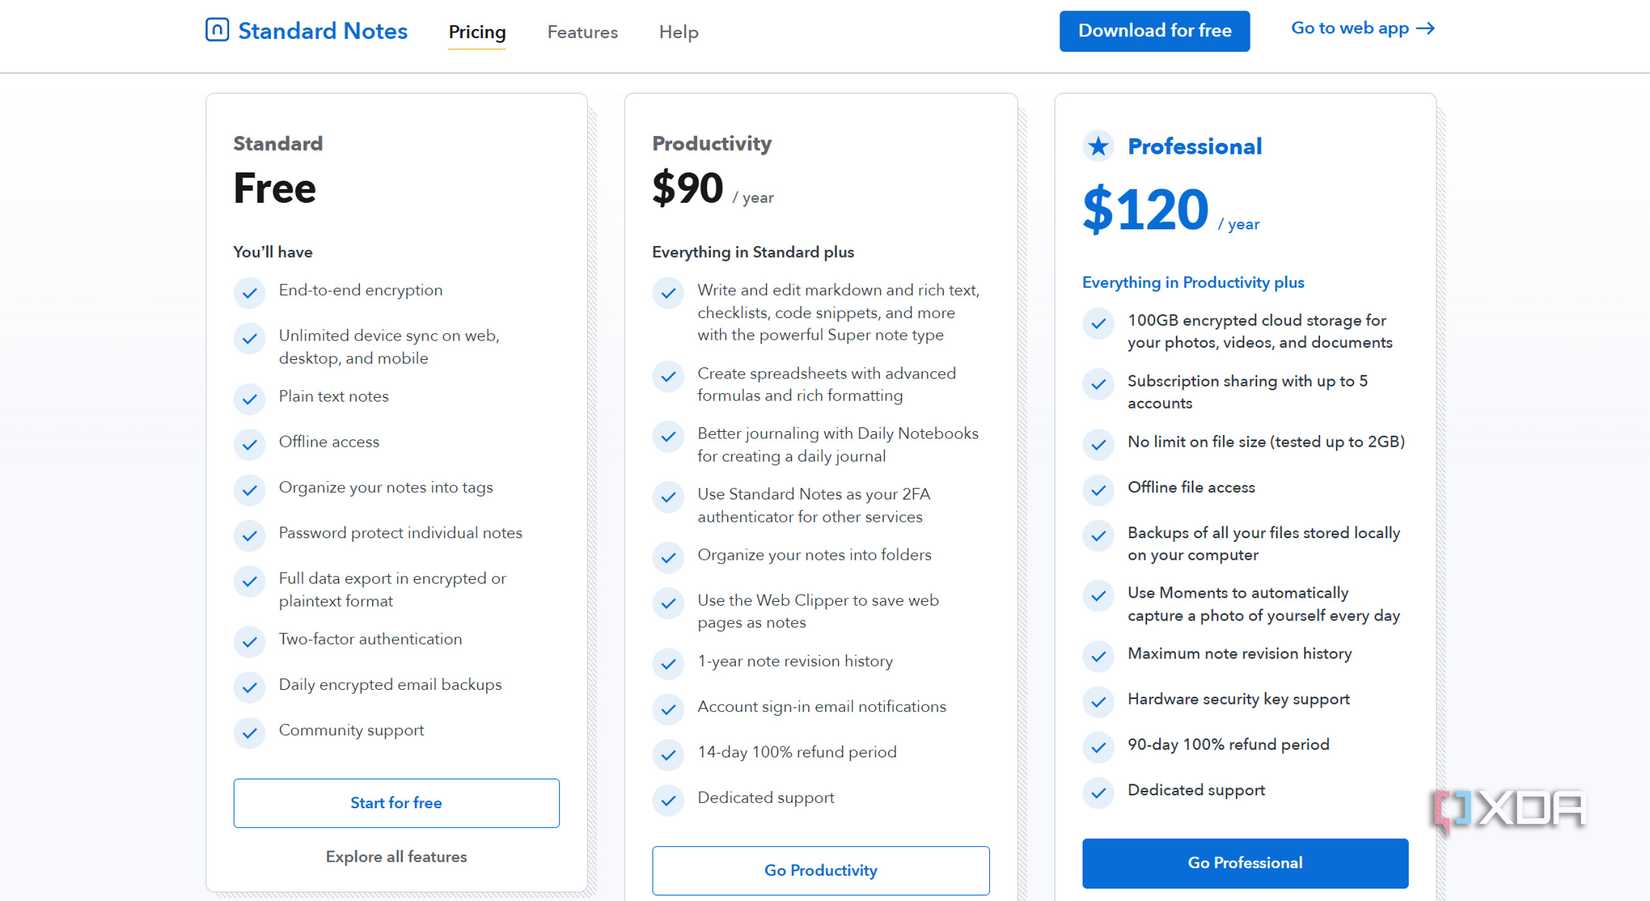Select the checkmark beside Dedicated support in Productivity

[668, 800]
